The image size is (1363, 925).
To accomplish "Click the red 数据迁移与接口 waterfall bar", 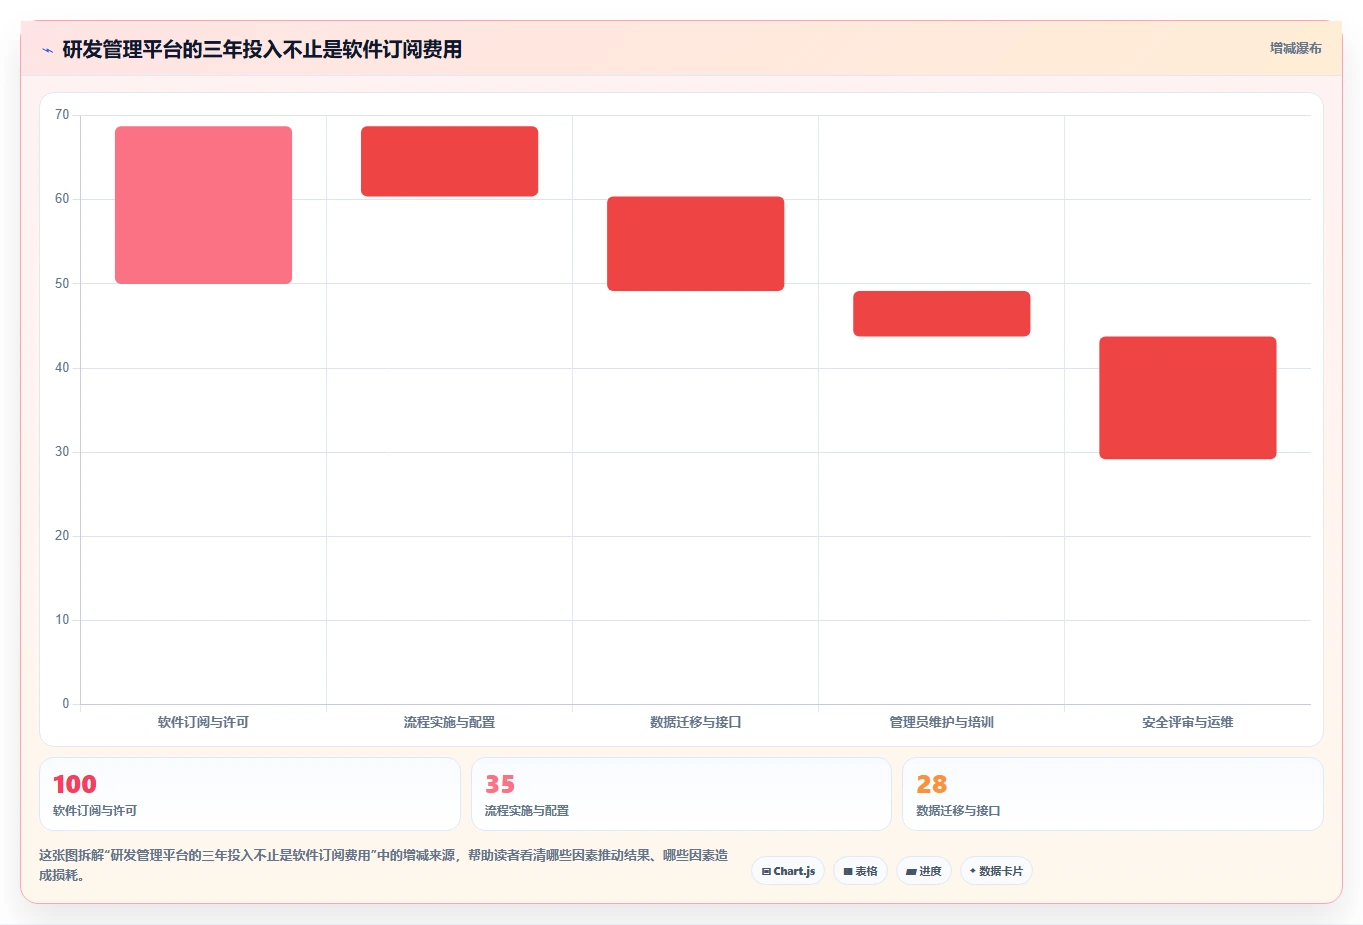I will [x=695, y=244].
